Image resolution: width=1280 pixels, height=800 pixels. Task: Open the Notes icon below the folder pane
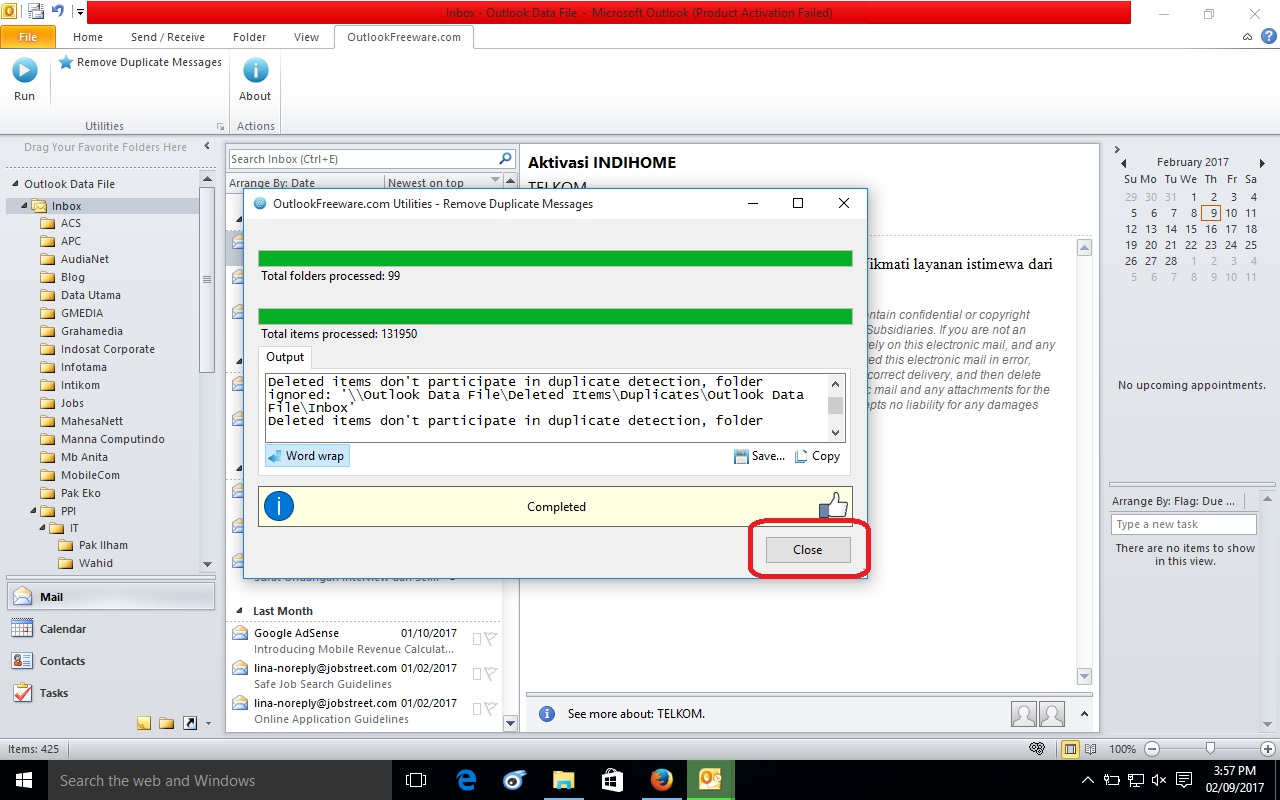click(143, 721)
